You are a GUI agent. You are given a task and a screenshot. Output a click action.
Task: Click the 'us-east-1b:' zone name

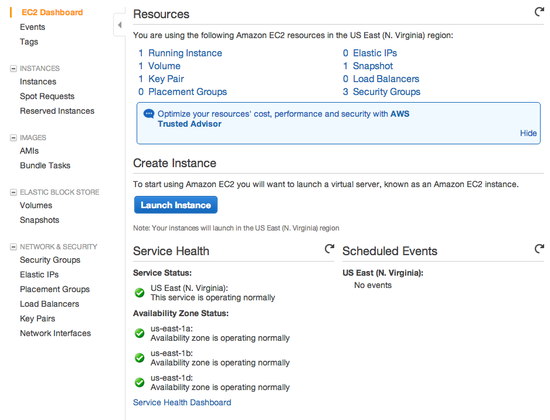pyautogui.click(x=172, y=353)
